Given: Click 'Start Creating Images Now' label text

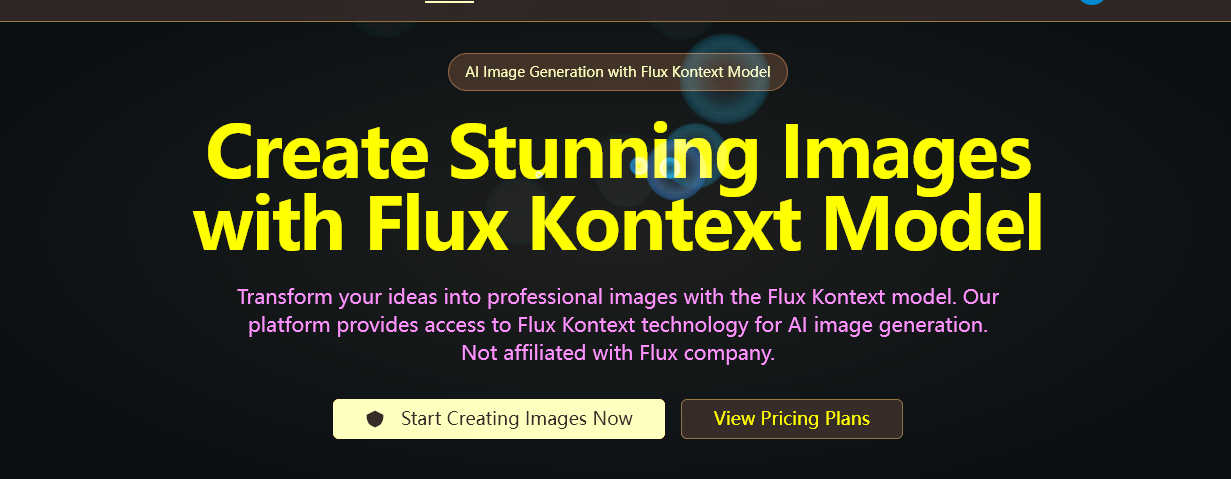Looking at the screenshot, I should click(517, 419).
